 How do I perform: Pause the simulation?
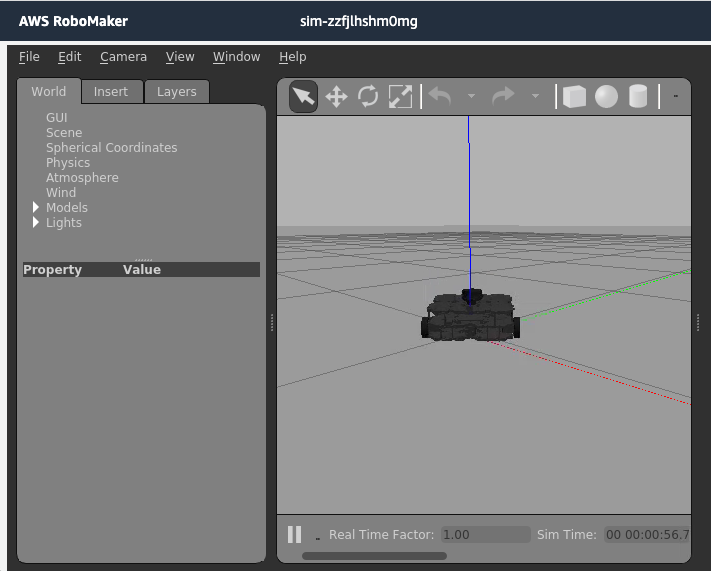click(294, 535)
